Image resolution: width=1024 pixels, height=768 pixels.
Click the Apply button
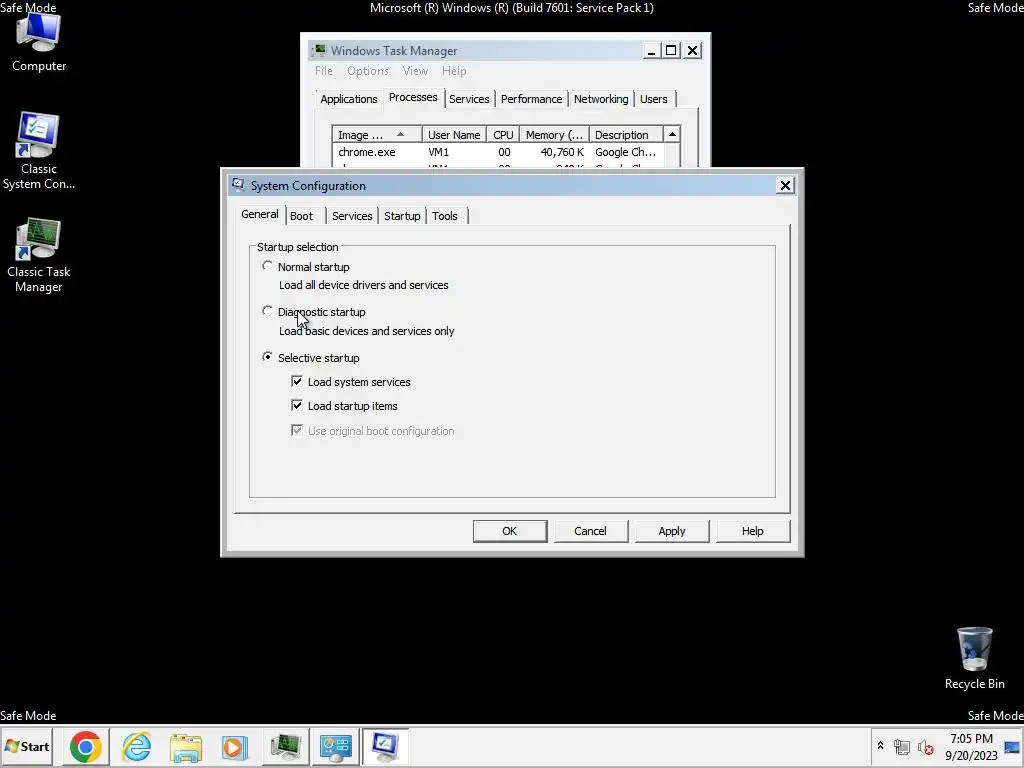[671, 531]
